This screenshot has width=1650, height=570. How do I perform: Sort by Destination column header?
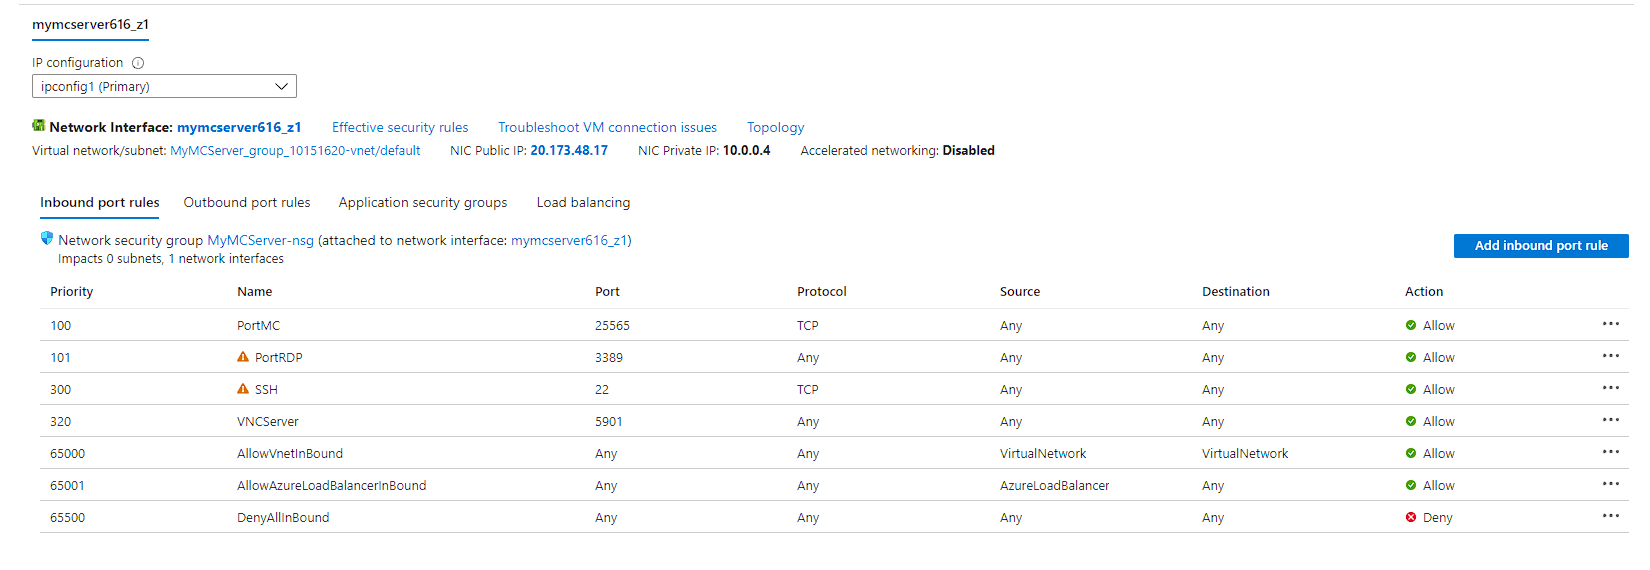click(x=1235, y=291)
